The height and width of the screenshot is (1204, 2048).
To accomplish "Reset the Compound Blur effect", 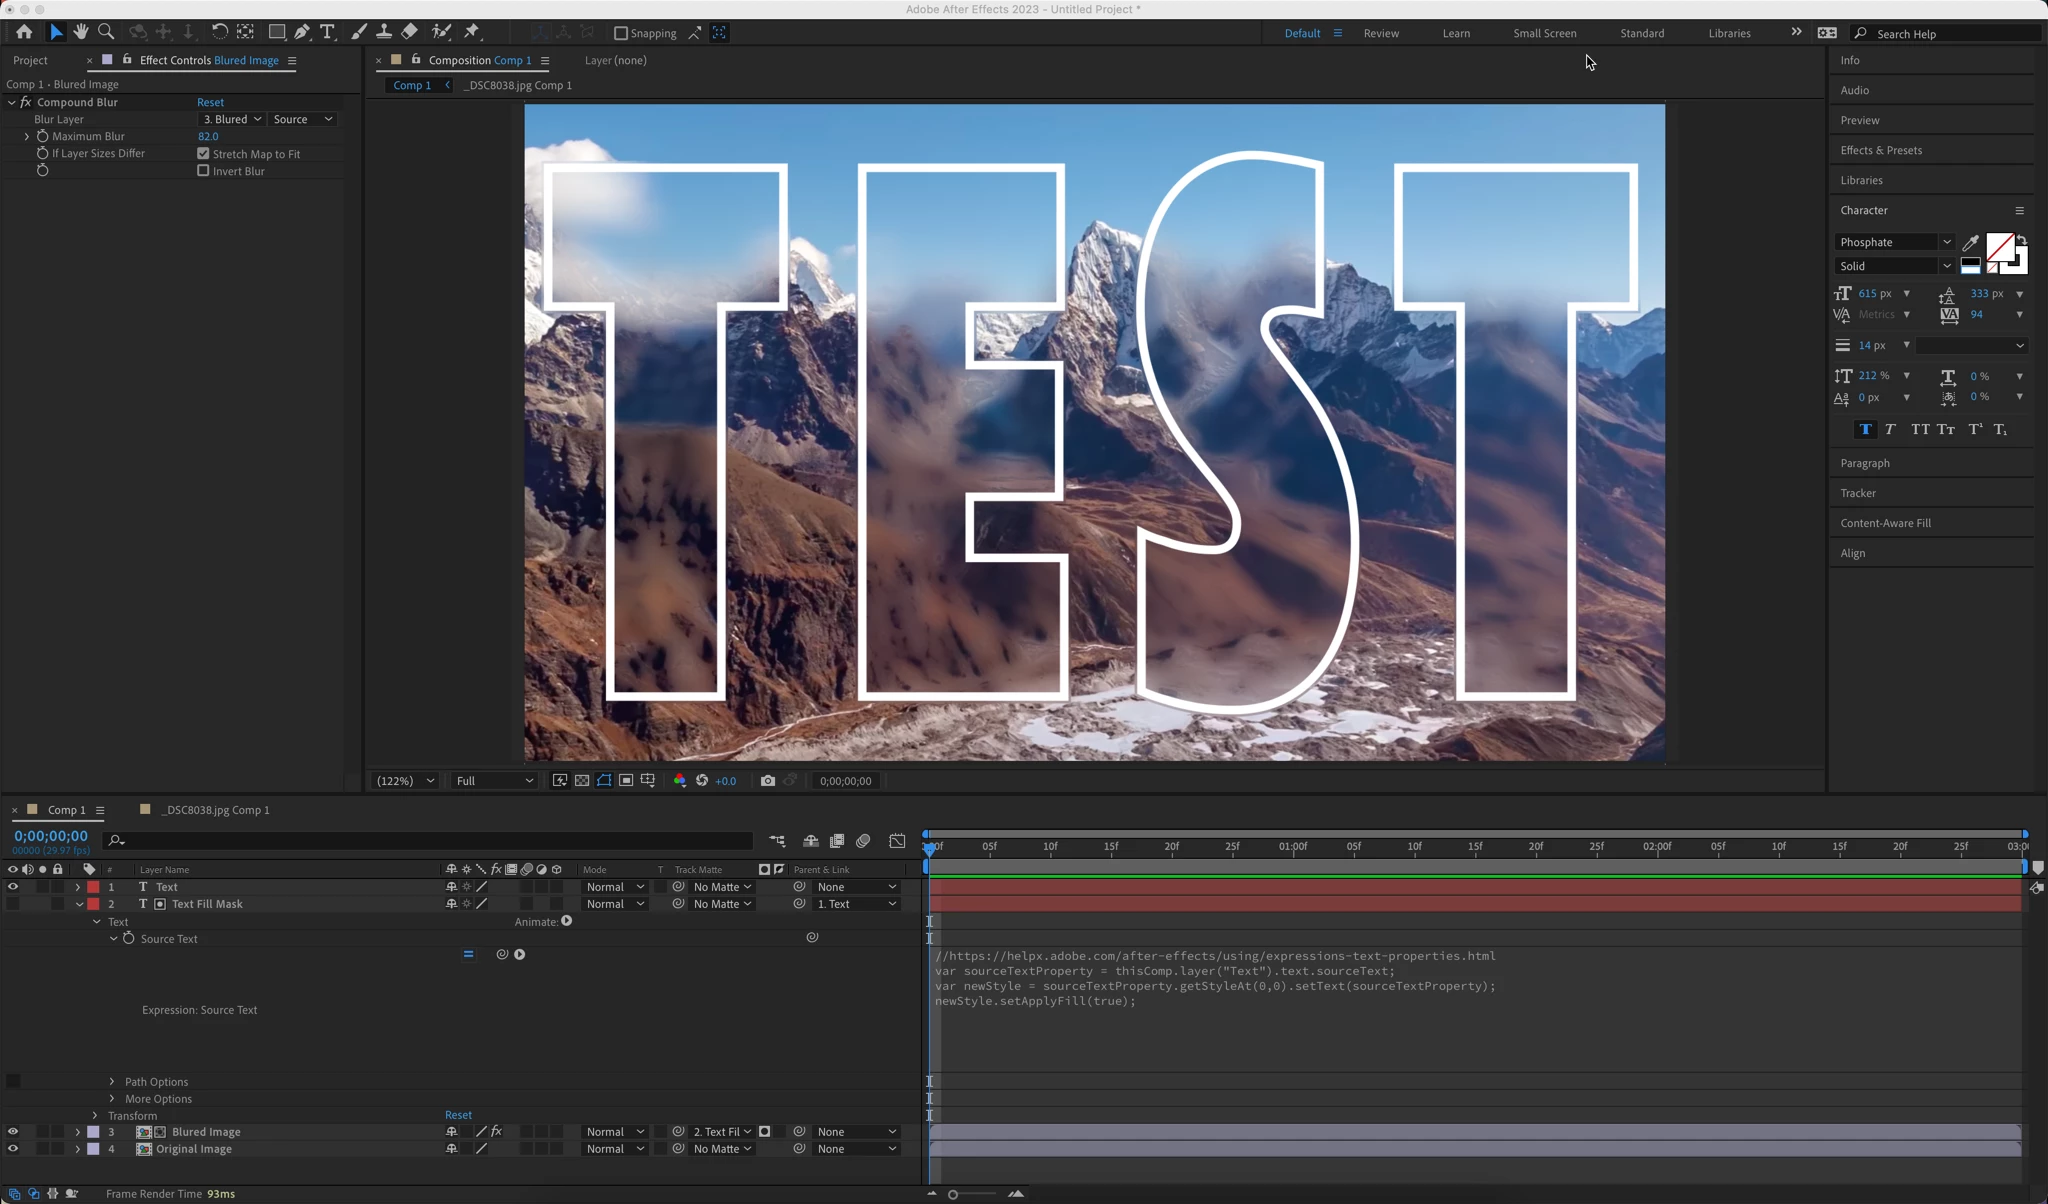I will tap(210, 102).
